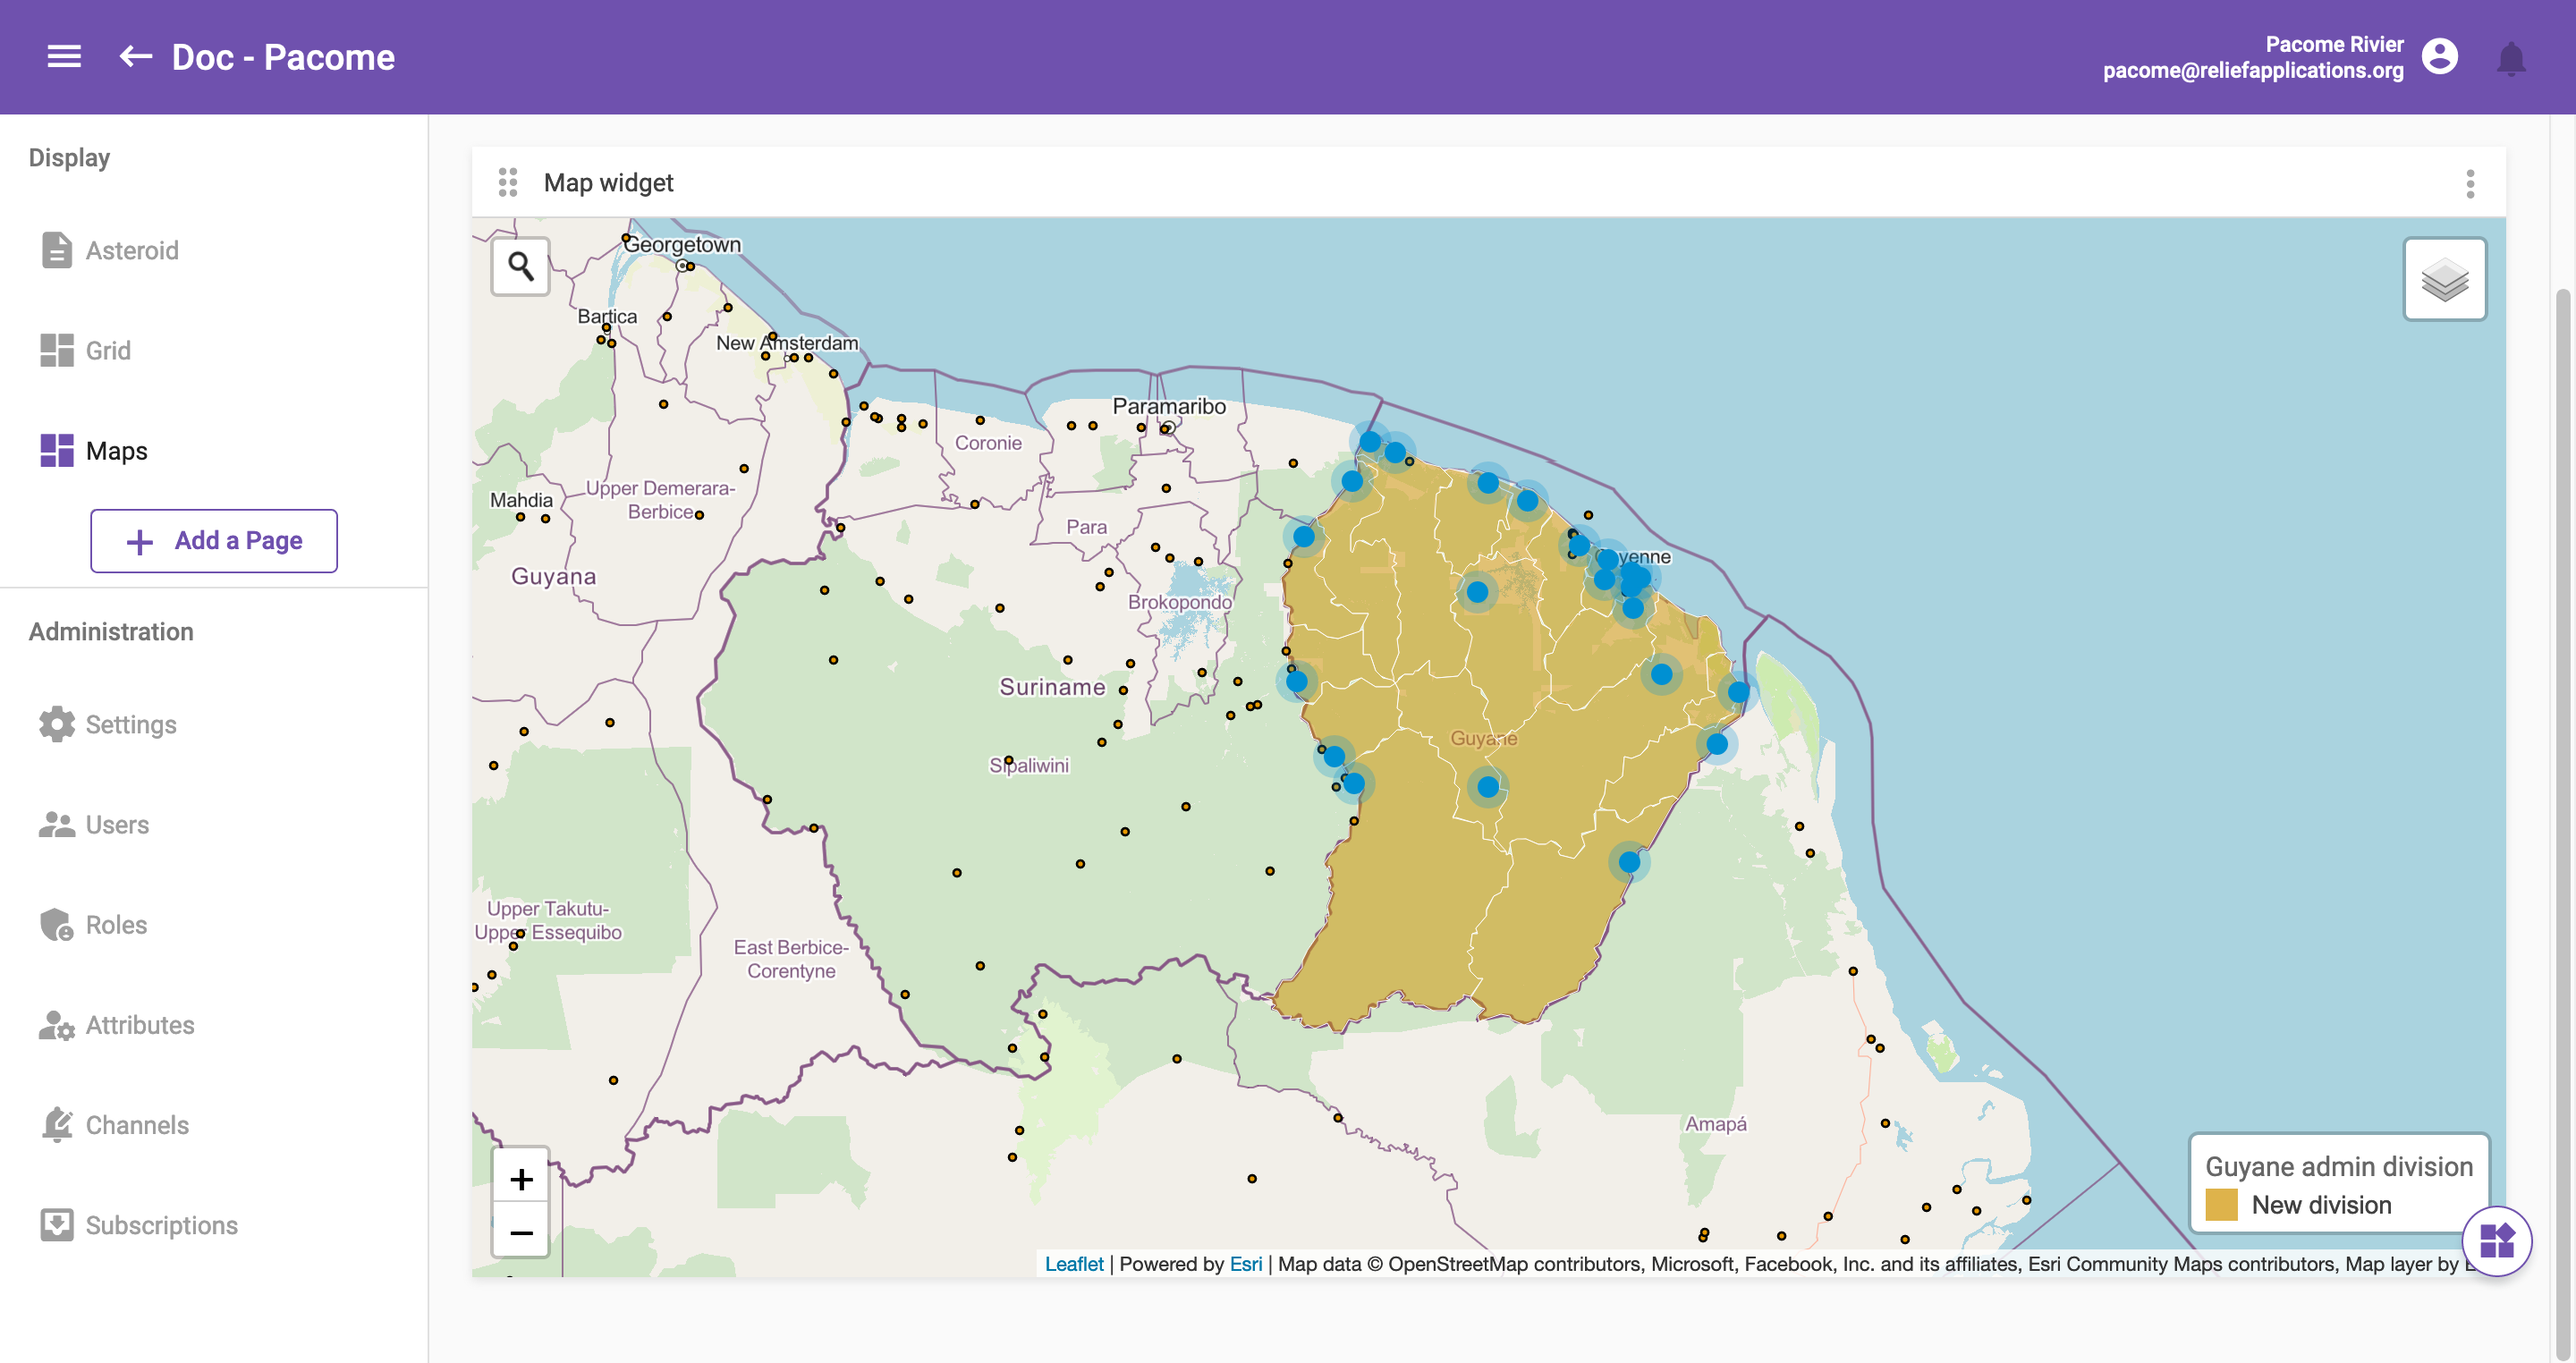The height and width of the screenshot is (1363, 2576).
Task: Click the Paramaribo city label on map
Action: [1168, 406]
